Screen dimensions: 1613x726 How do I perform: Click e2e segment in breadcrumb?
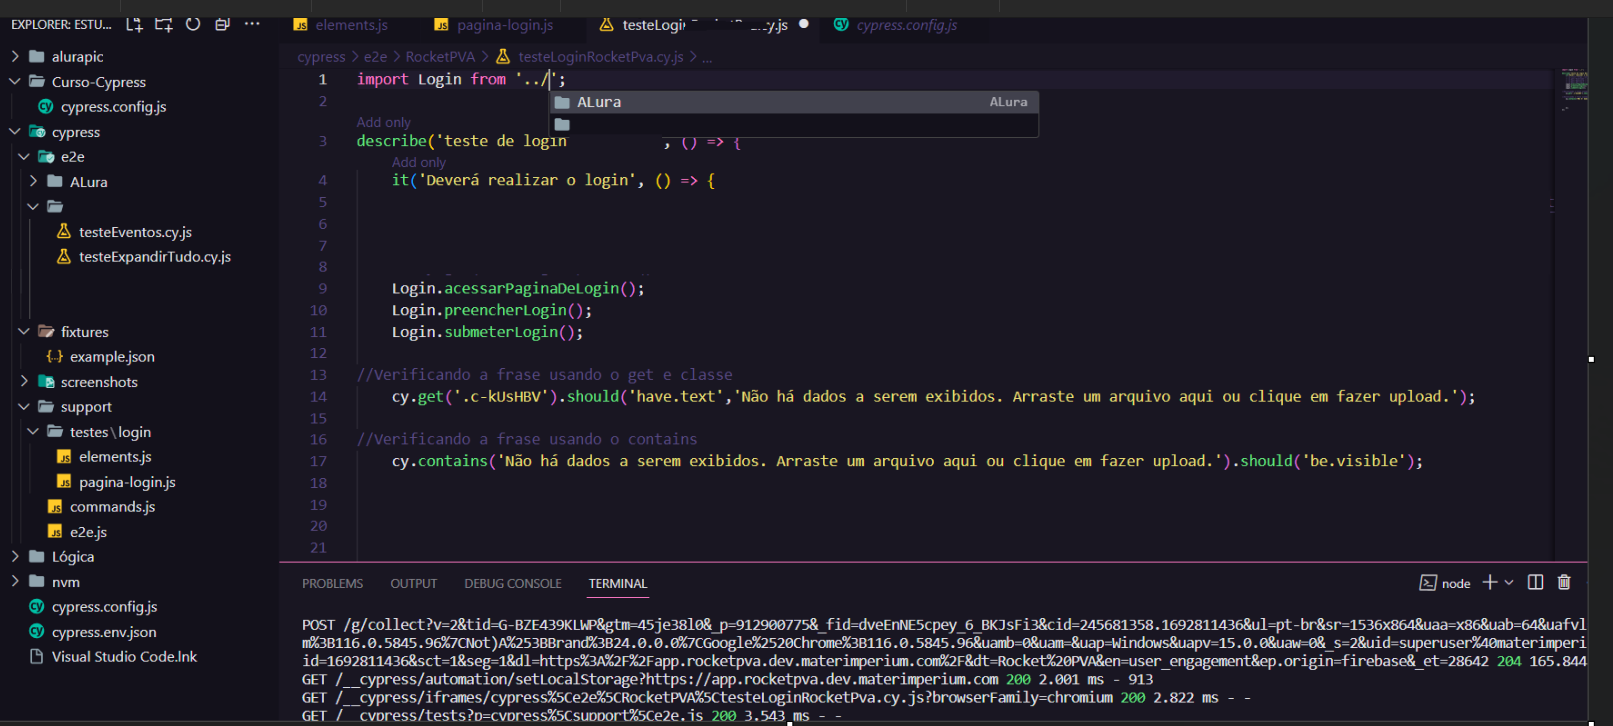point(375,57)
